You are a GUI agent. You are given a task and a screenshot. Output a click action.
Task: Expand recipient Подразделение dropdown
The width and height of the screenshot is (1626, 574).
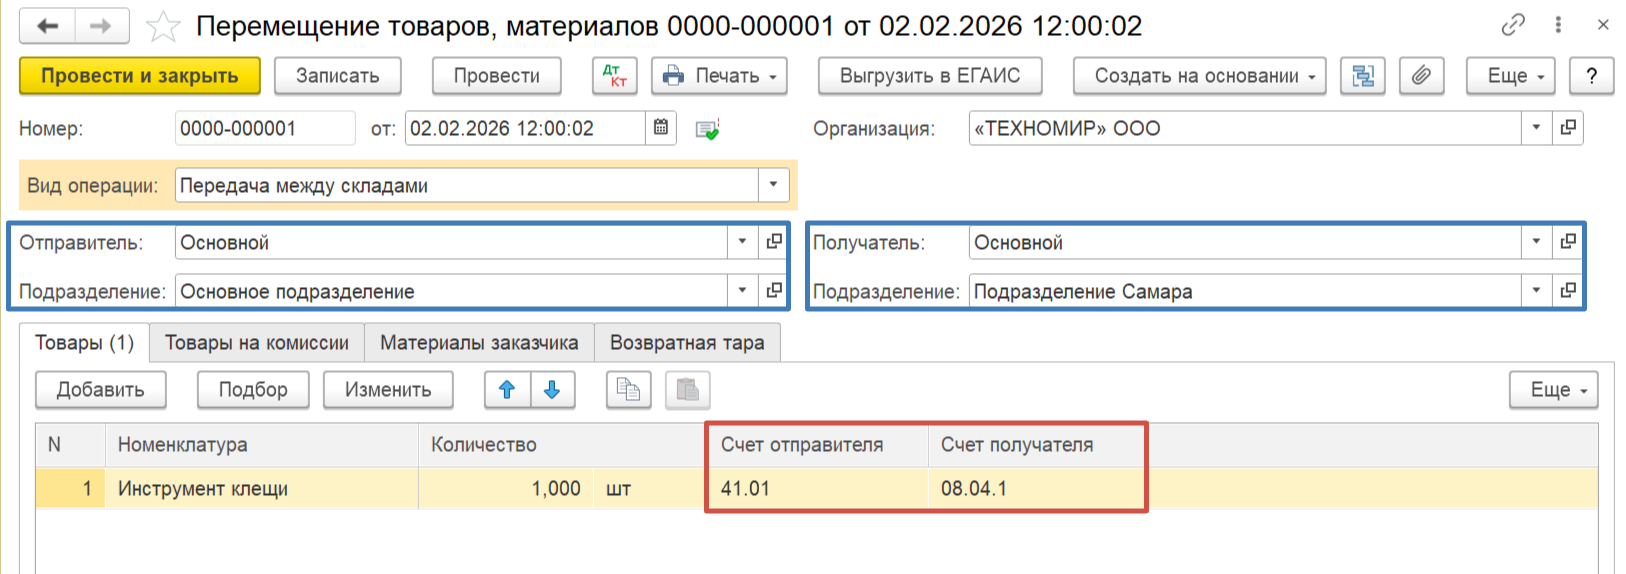[1536, 291]
